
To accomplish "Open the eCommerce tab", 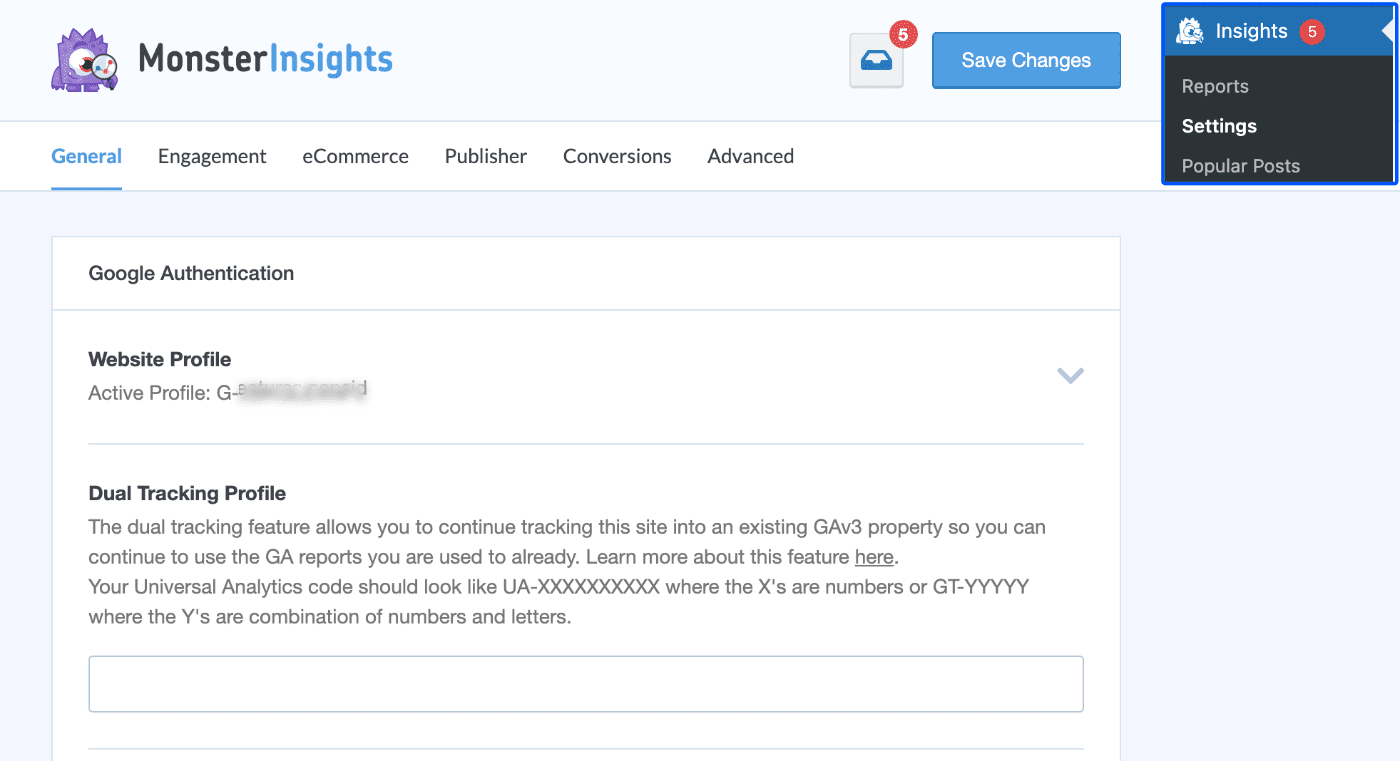I will pos(356,156).
